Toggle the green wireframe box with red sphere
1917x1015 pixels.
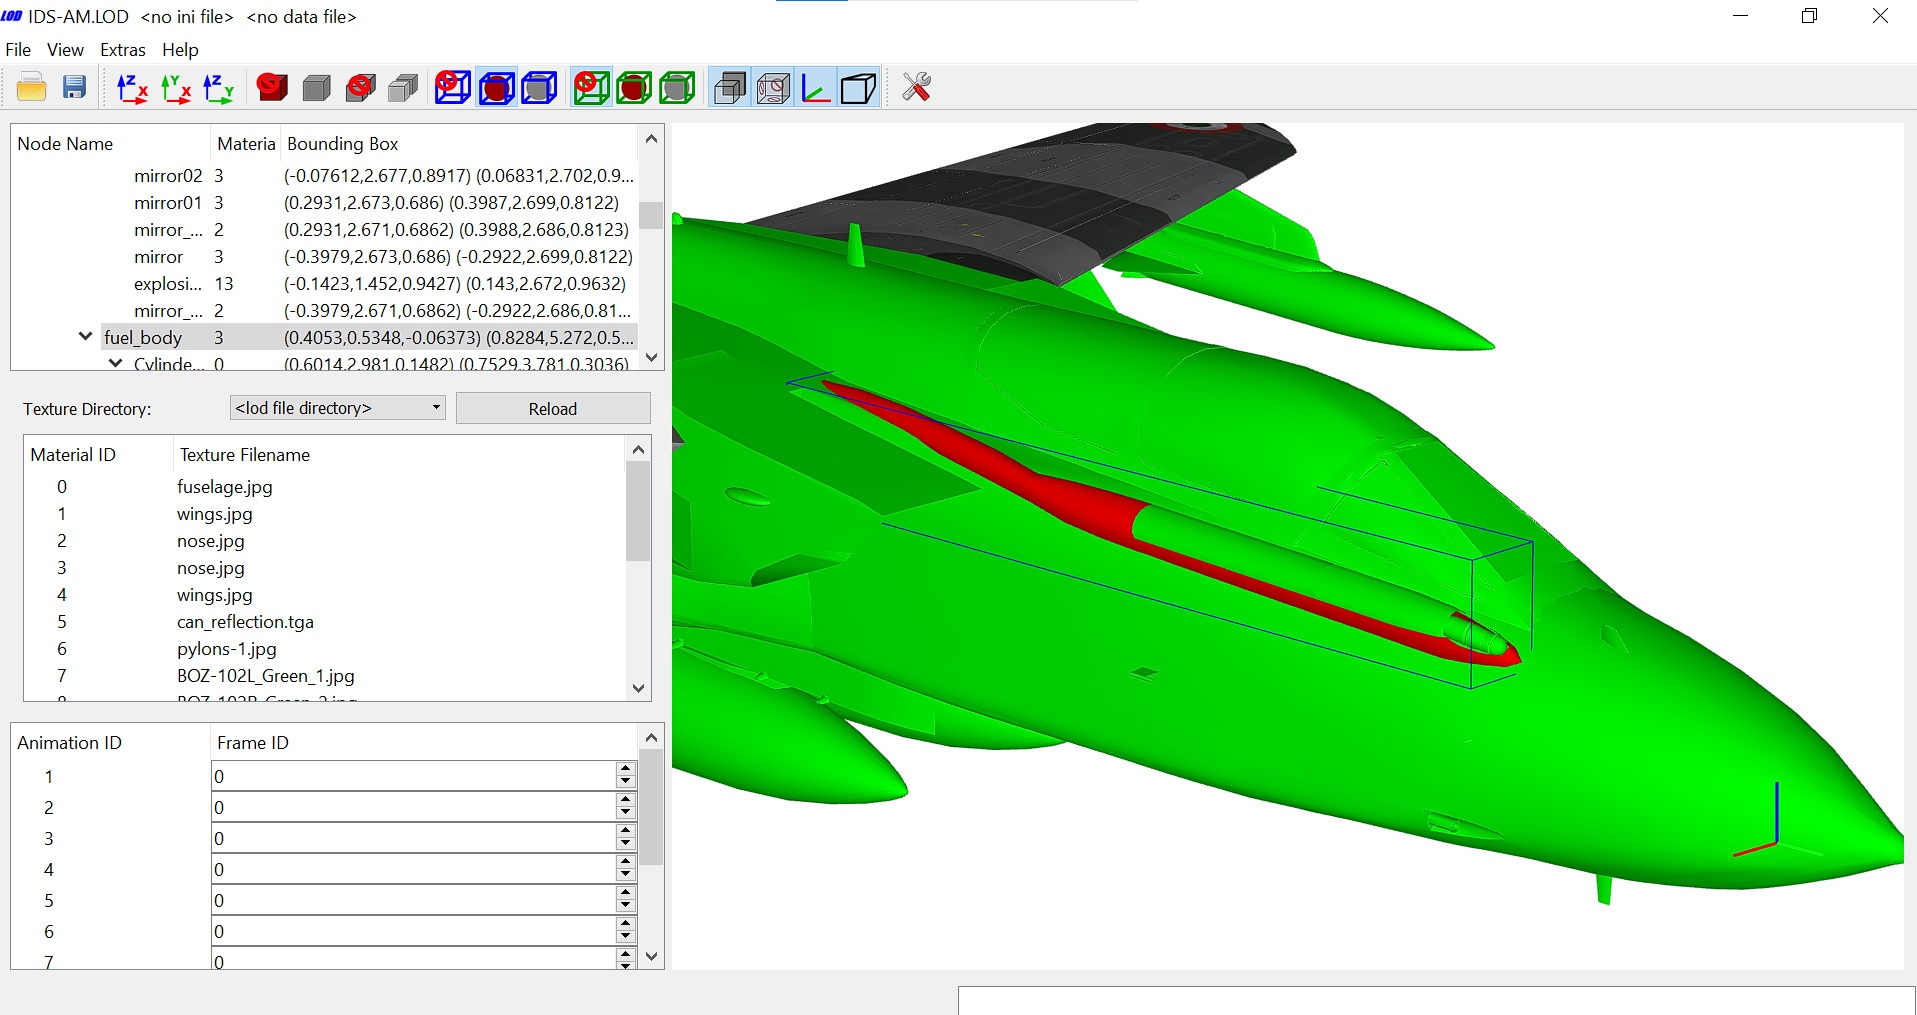(634, 88)
